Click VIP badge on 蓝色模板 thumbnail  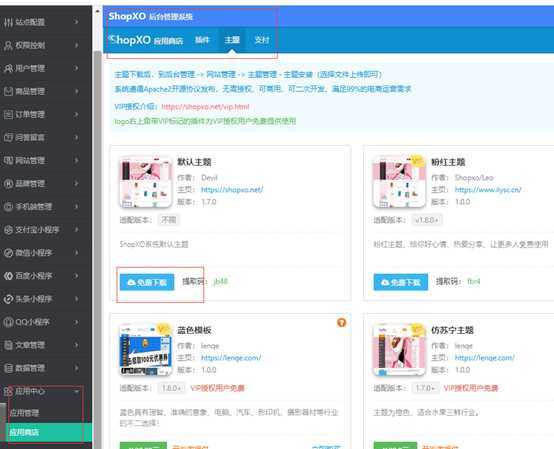(163, 329)
